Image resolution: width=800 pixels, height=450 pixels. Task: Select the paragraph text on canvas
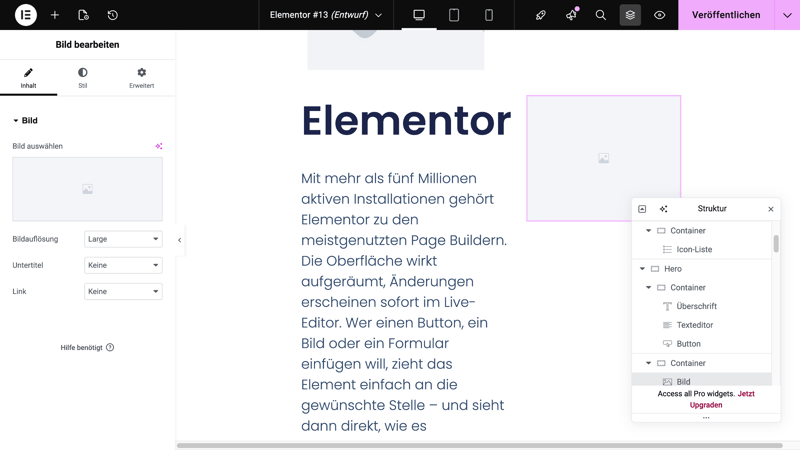(404, 302)
